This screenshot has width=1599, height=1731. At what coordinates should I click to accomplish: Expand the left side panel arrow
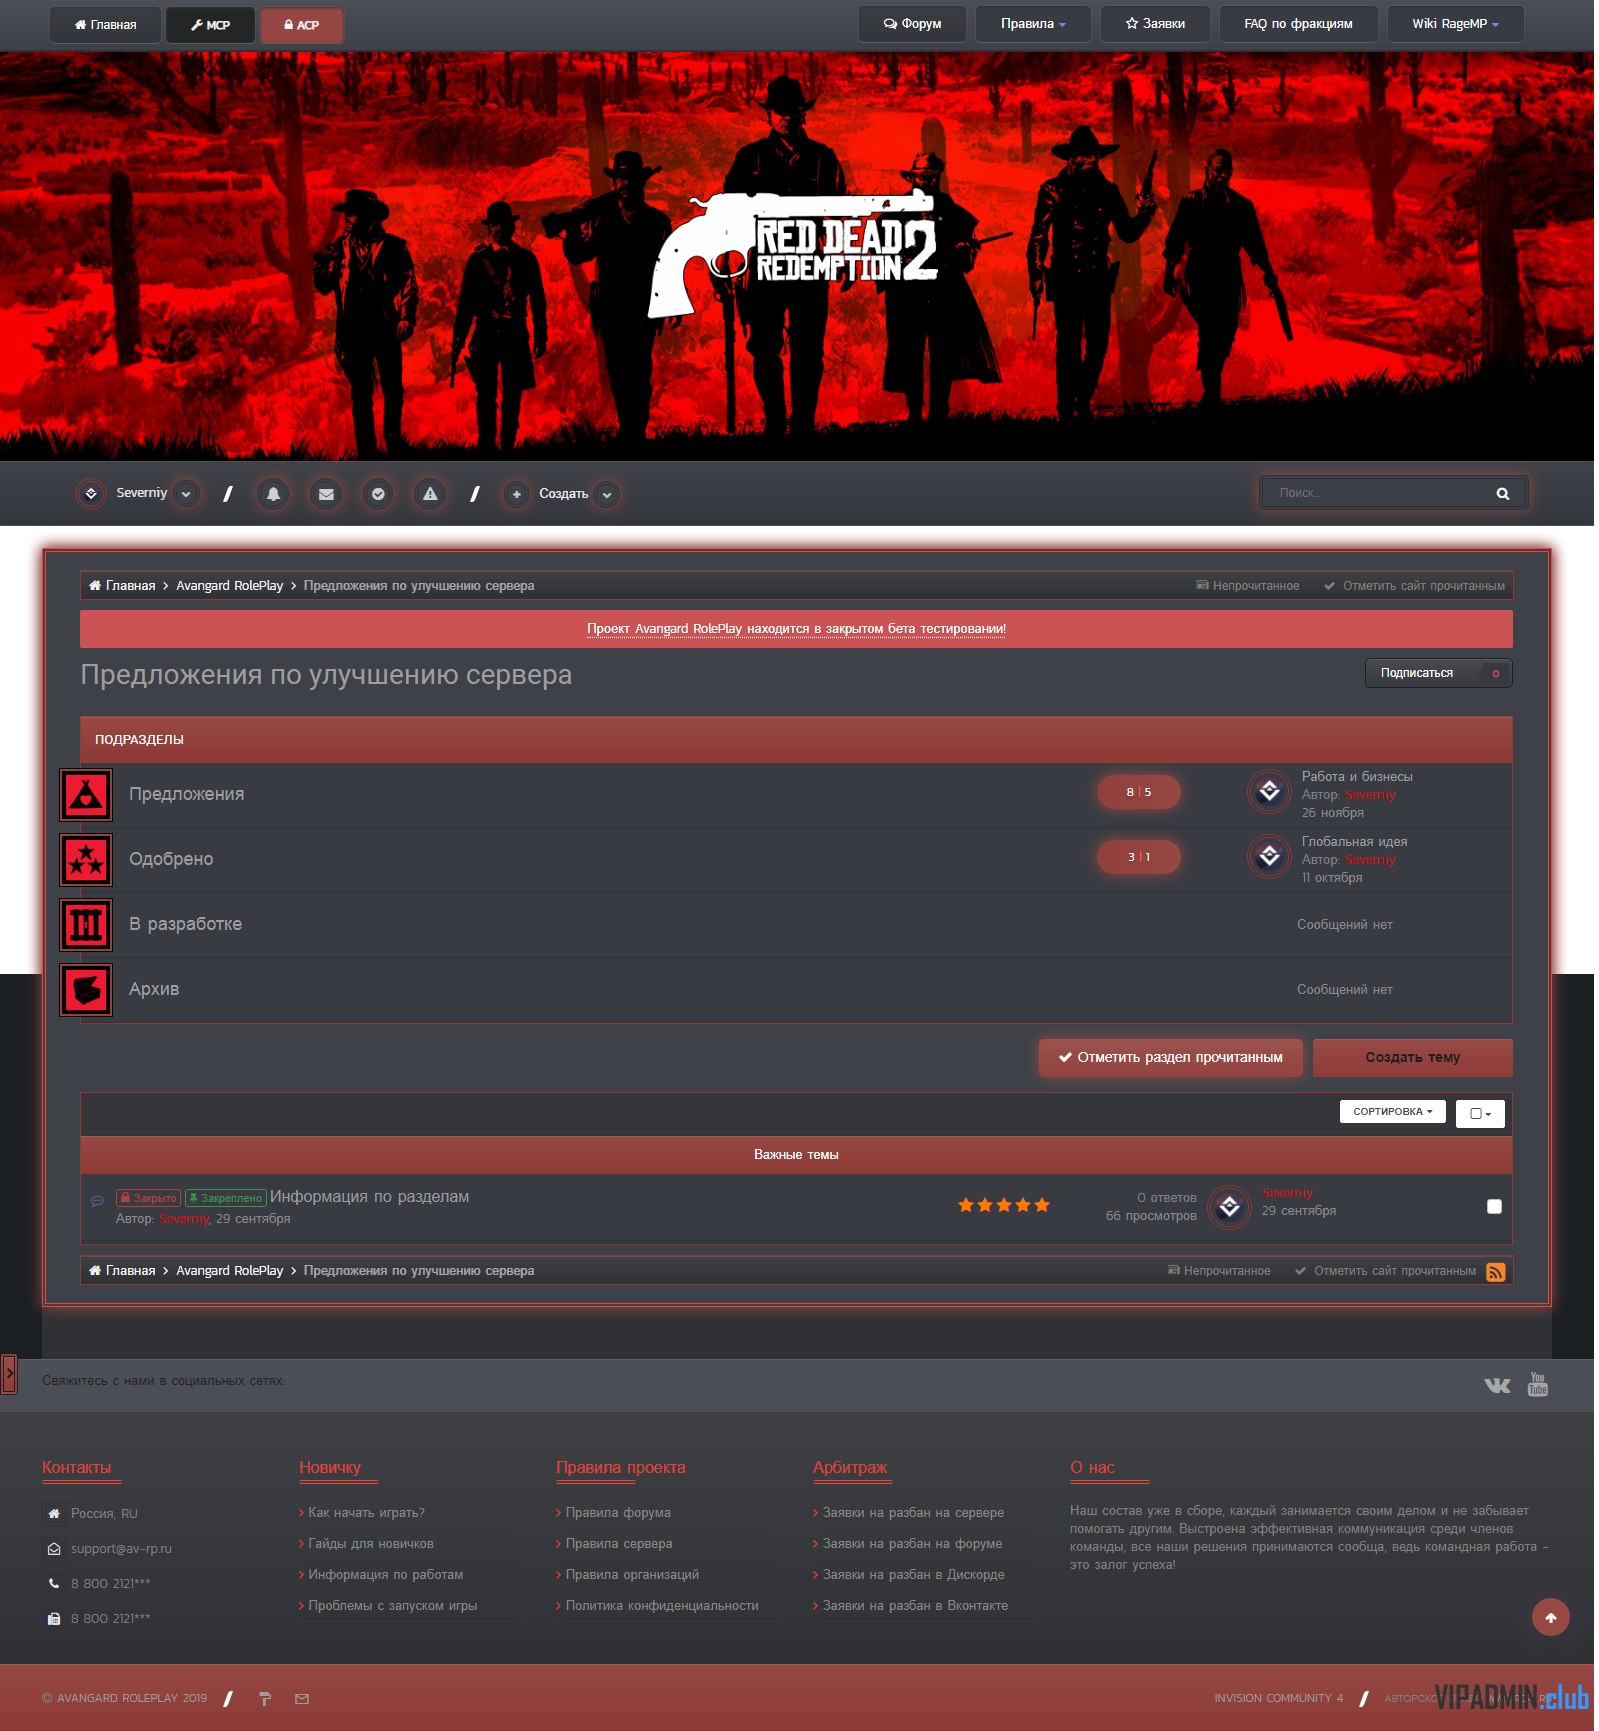coord(9,1374)
